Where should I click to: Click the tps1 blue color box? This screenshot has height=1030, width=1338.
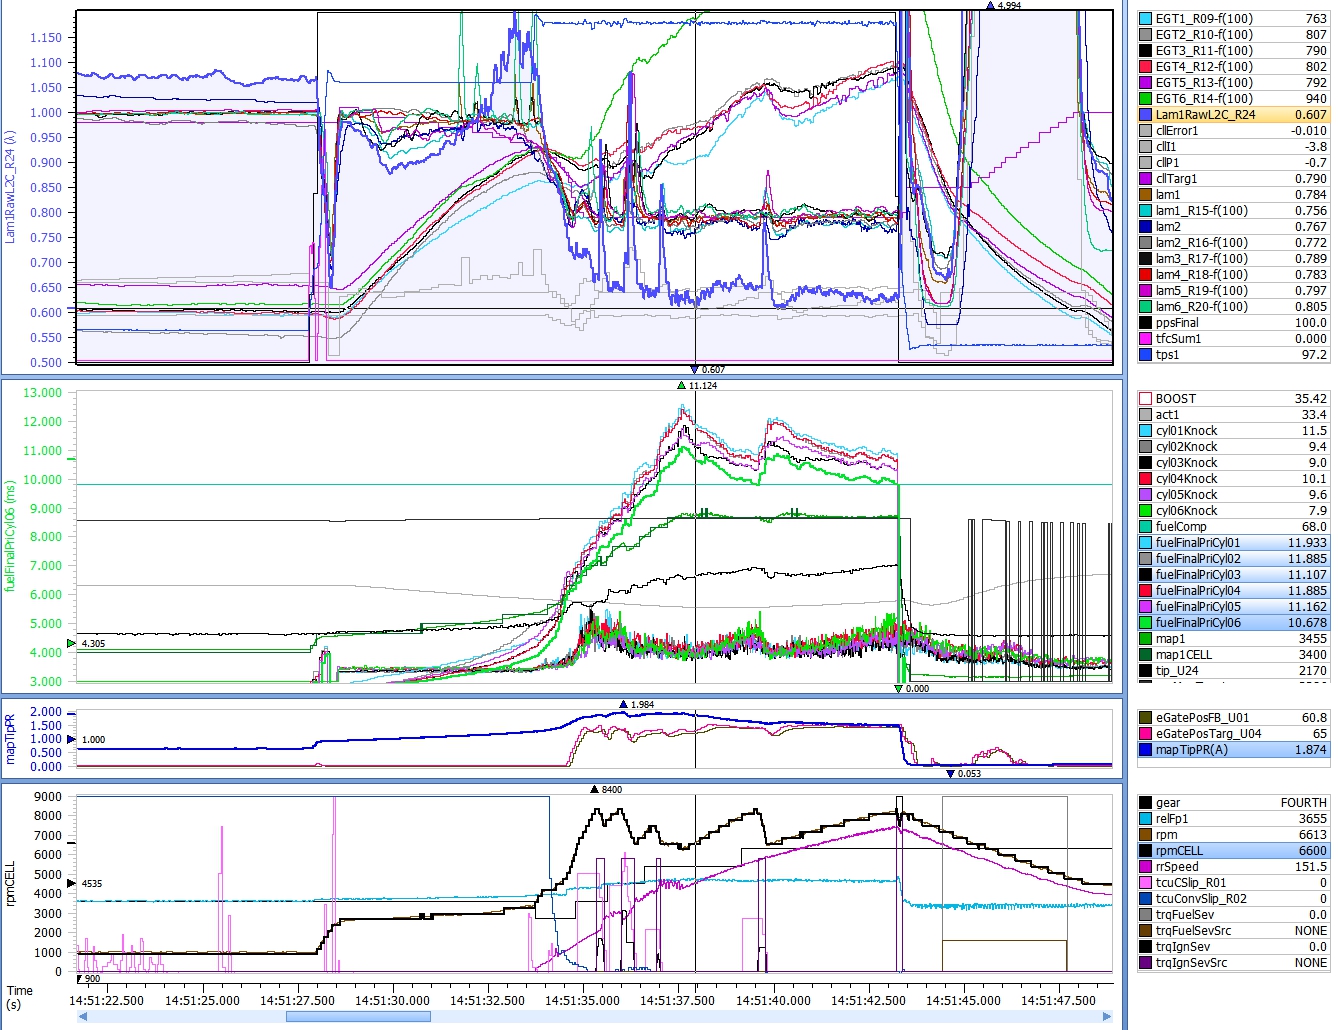pyautogui.click(x=1145, y=355)
